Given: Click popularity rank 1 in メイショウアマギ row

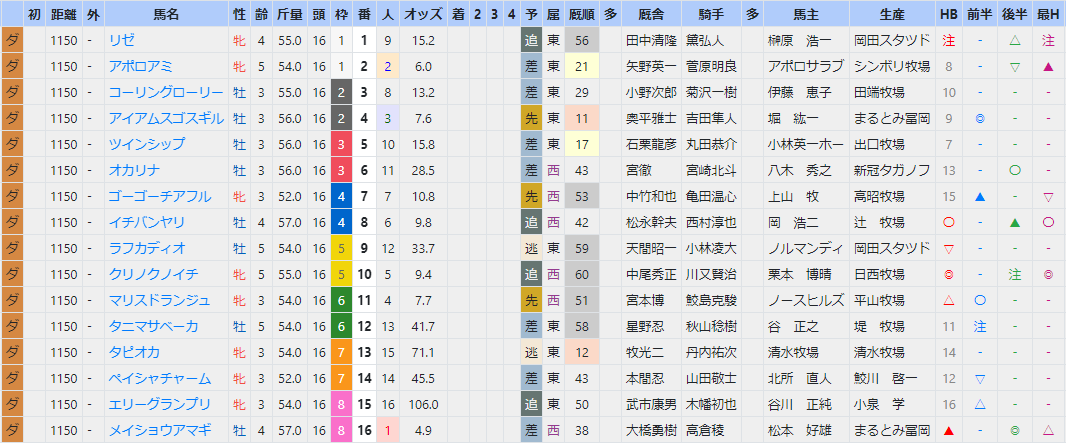Looking at the screenshot, I should point(387,430).
